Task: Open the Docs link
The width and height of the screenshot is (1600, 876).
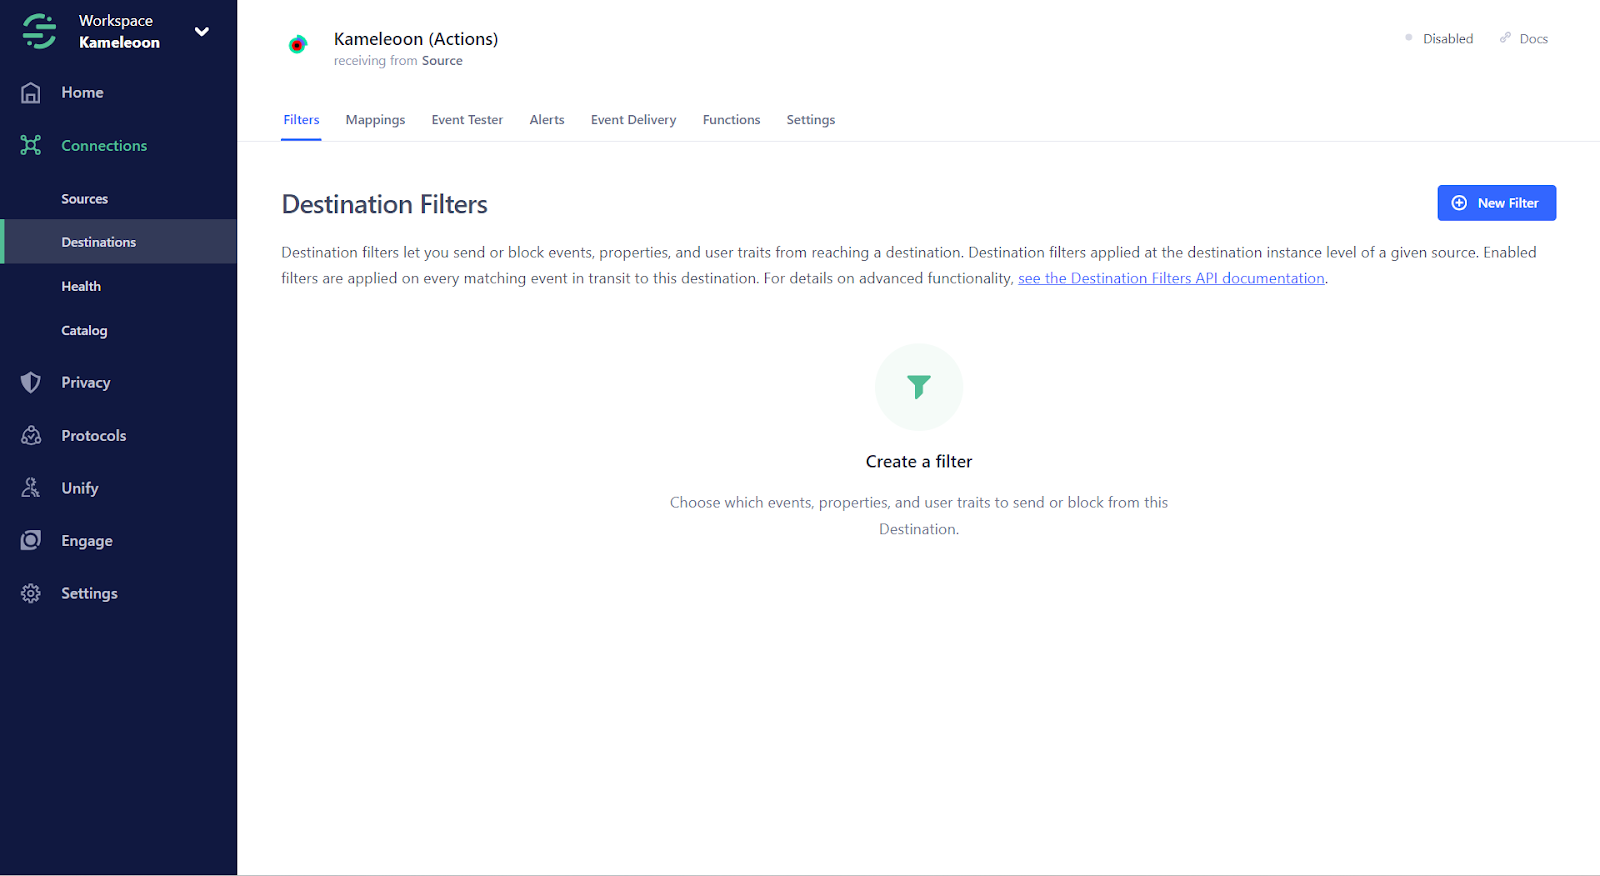Action: point(1524,39)
